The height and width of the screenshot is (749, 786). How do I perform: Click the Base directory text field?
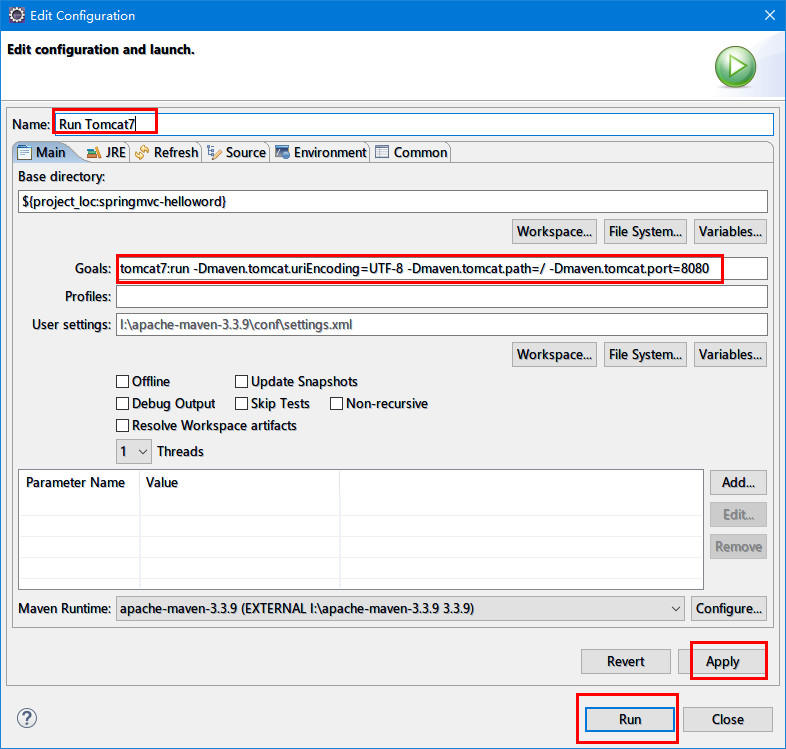pyautogui.click(x=392, y=202)
